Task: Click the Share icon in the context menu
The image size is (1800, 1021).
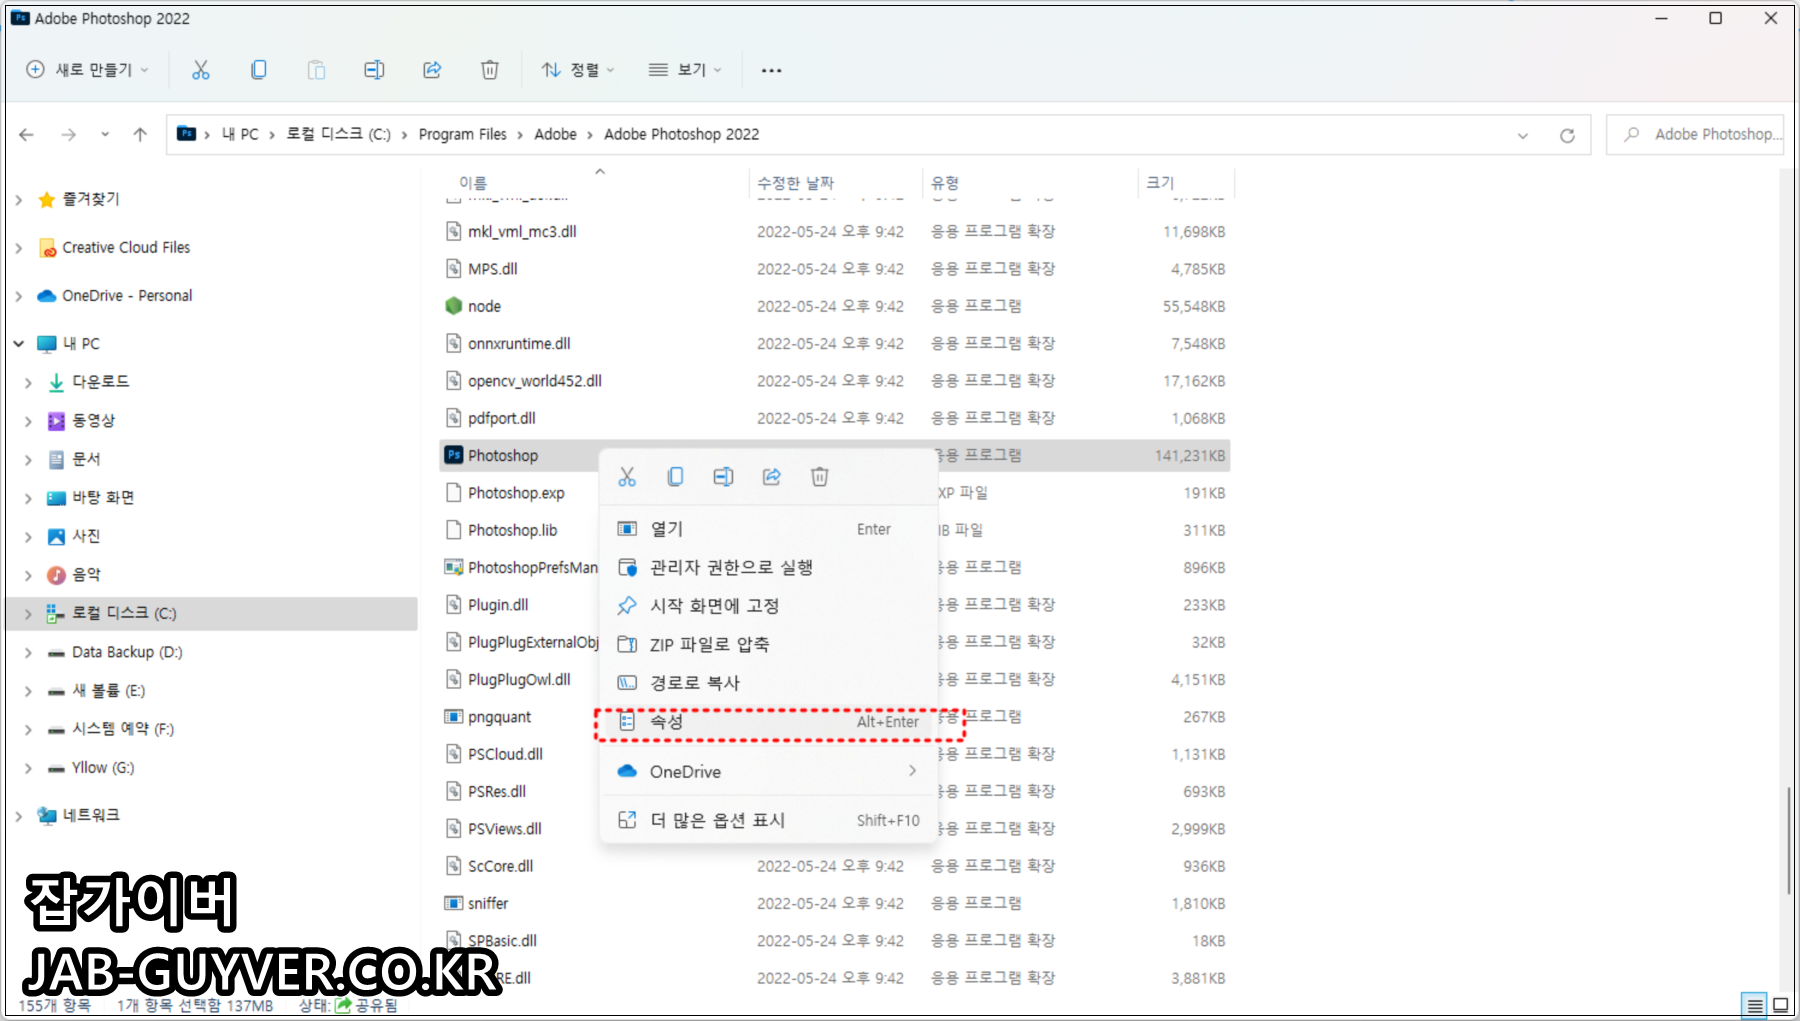Action: tap(771, 477)
